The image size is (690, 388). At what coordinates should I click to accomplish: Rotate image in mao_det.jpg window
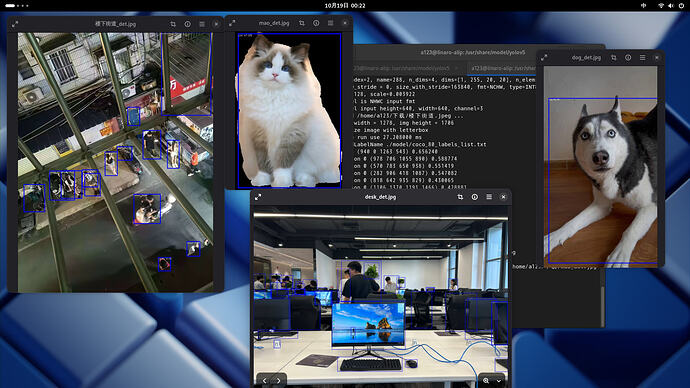tap(302, 23)
